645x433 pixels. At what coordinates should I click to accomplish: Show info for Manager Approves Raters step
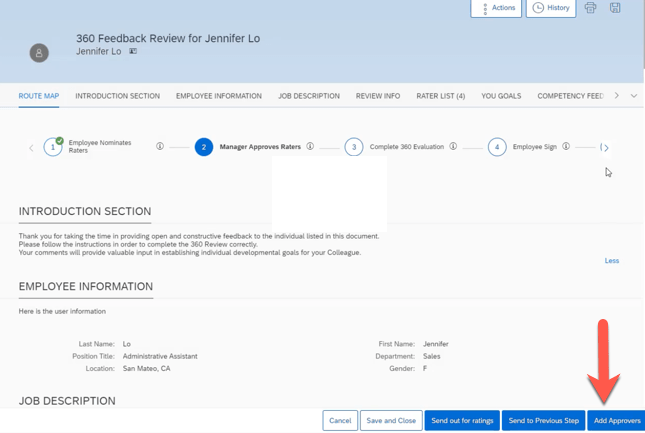[310, 147]
